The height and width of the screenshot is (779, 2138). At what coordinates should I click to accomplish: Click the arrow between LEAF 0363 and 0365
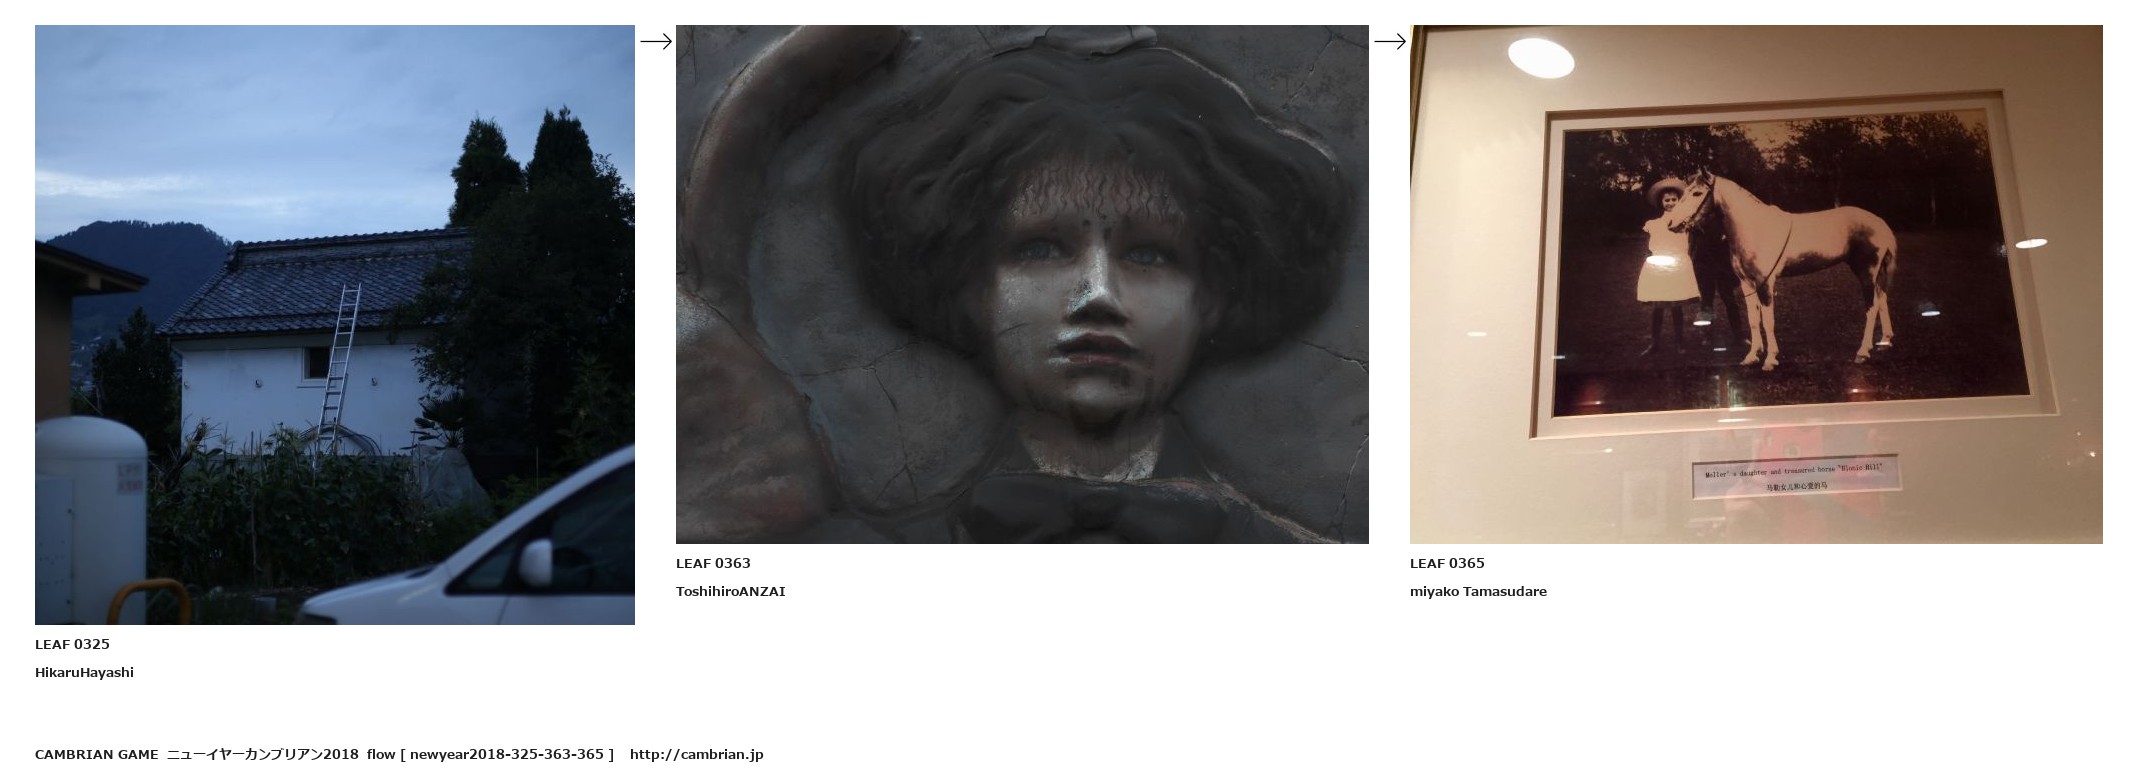click(1389, 41)
